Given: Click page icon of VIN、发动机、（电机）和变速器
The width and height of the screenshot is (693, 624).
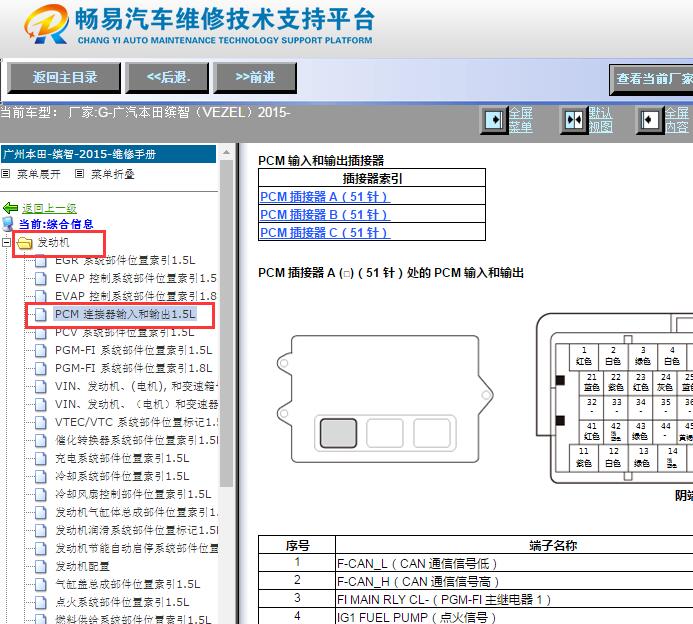Looking at the screenshot, I should (41, 405).
